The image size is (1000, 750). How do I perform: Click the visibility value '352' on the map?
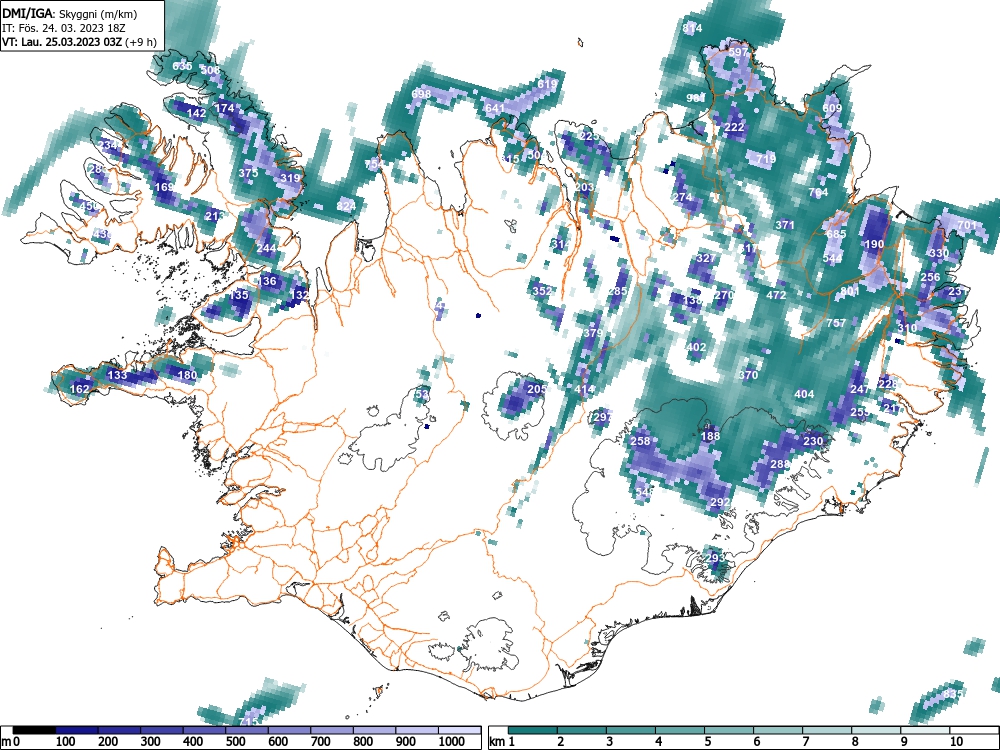(542, 291)
